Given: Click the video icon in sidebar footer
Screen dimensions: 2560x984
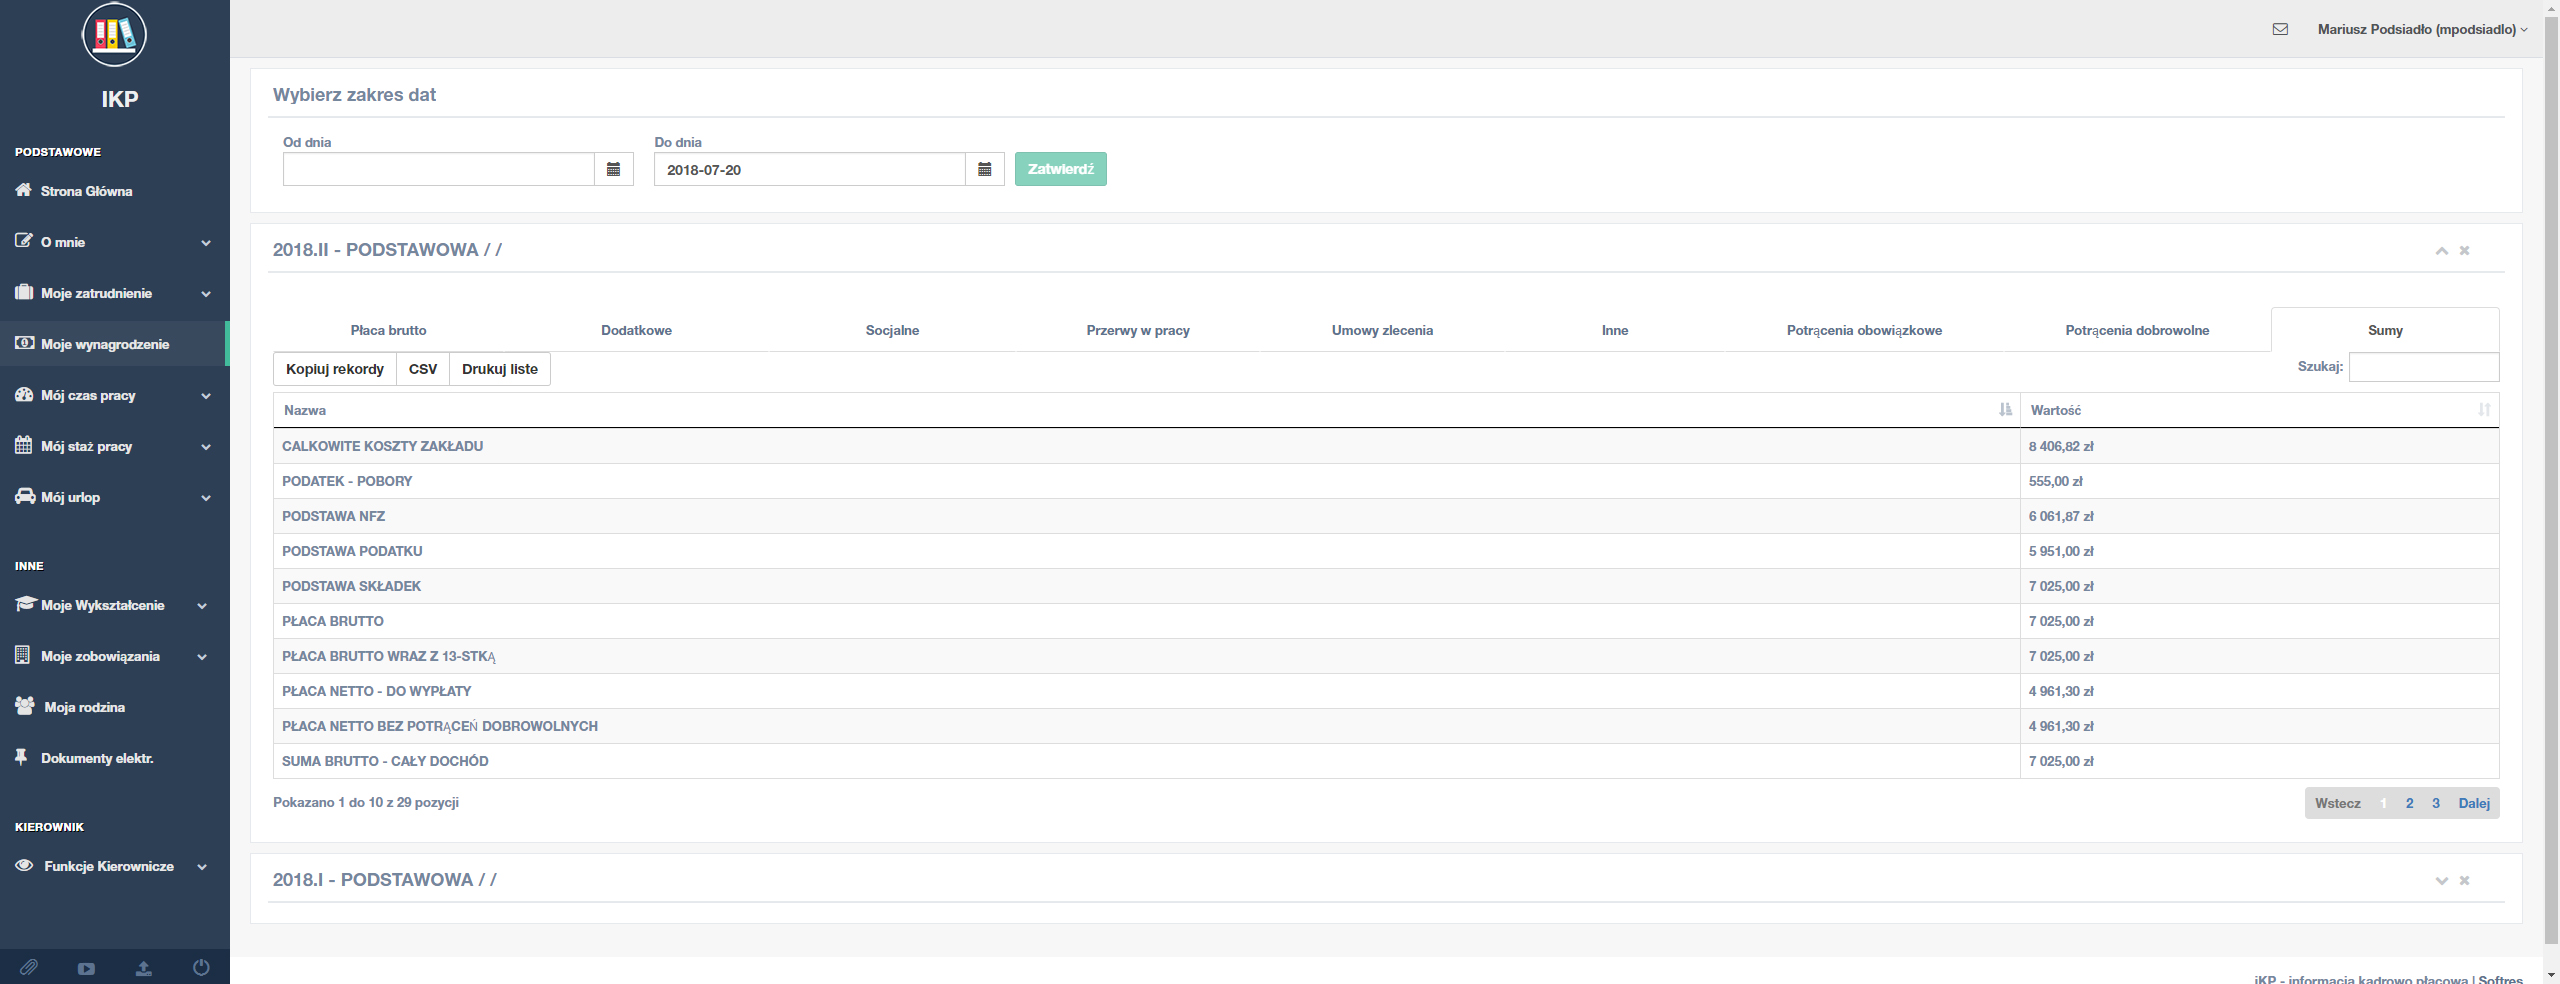Looking at the screenshot, I should pyautogui.click(x=86, y=968).
